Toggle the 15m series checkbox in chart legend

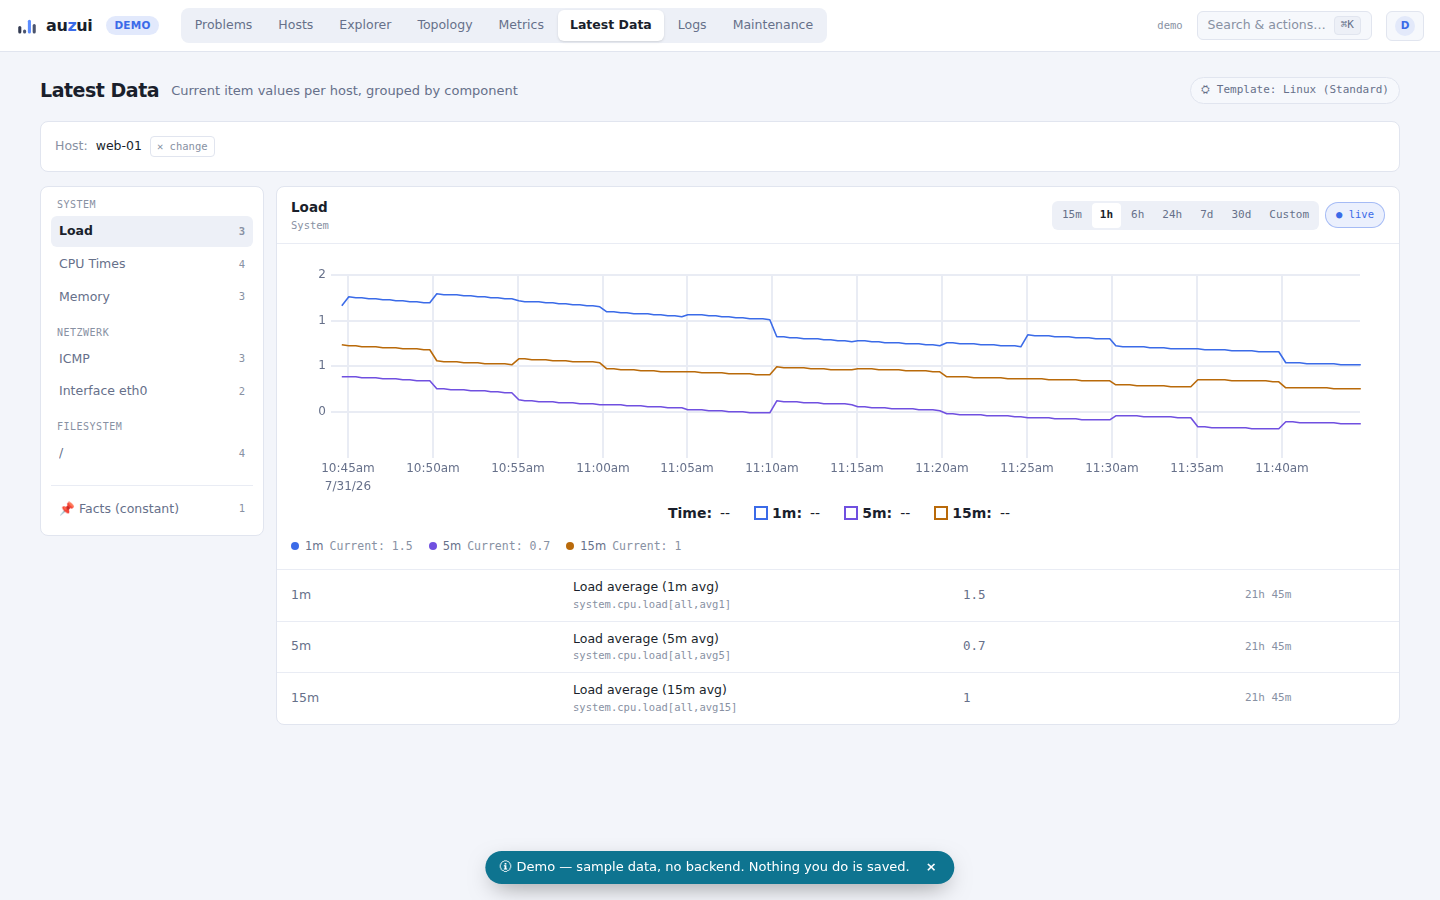[941, 513]
